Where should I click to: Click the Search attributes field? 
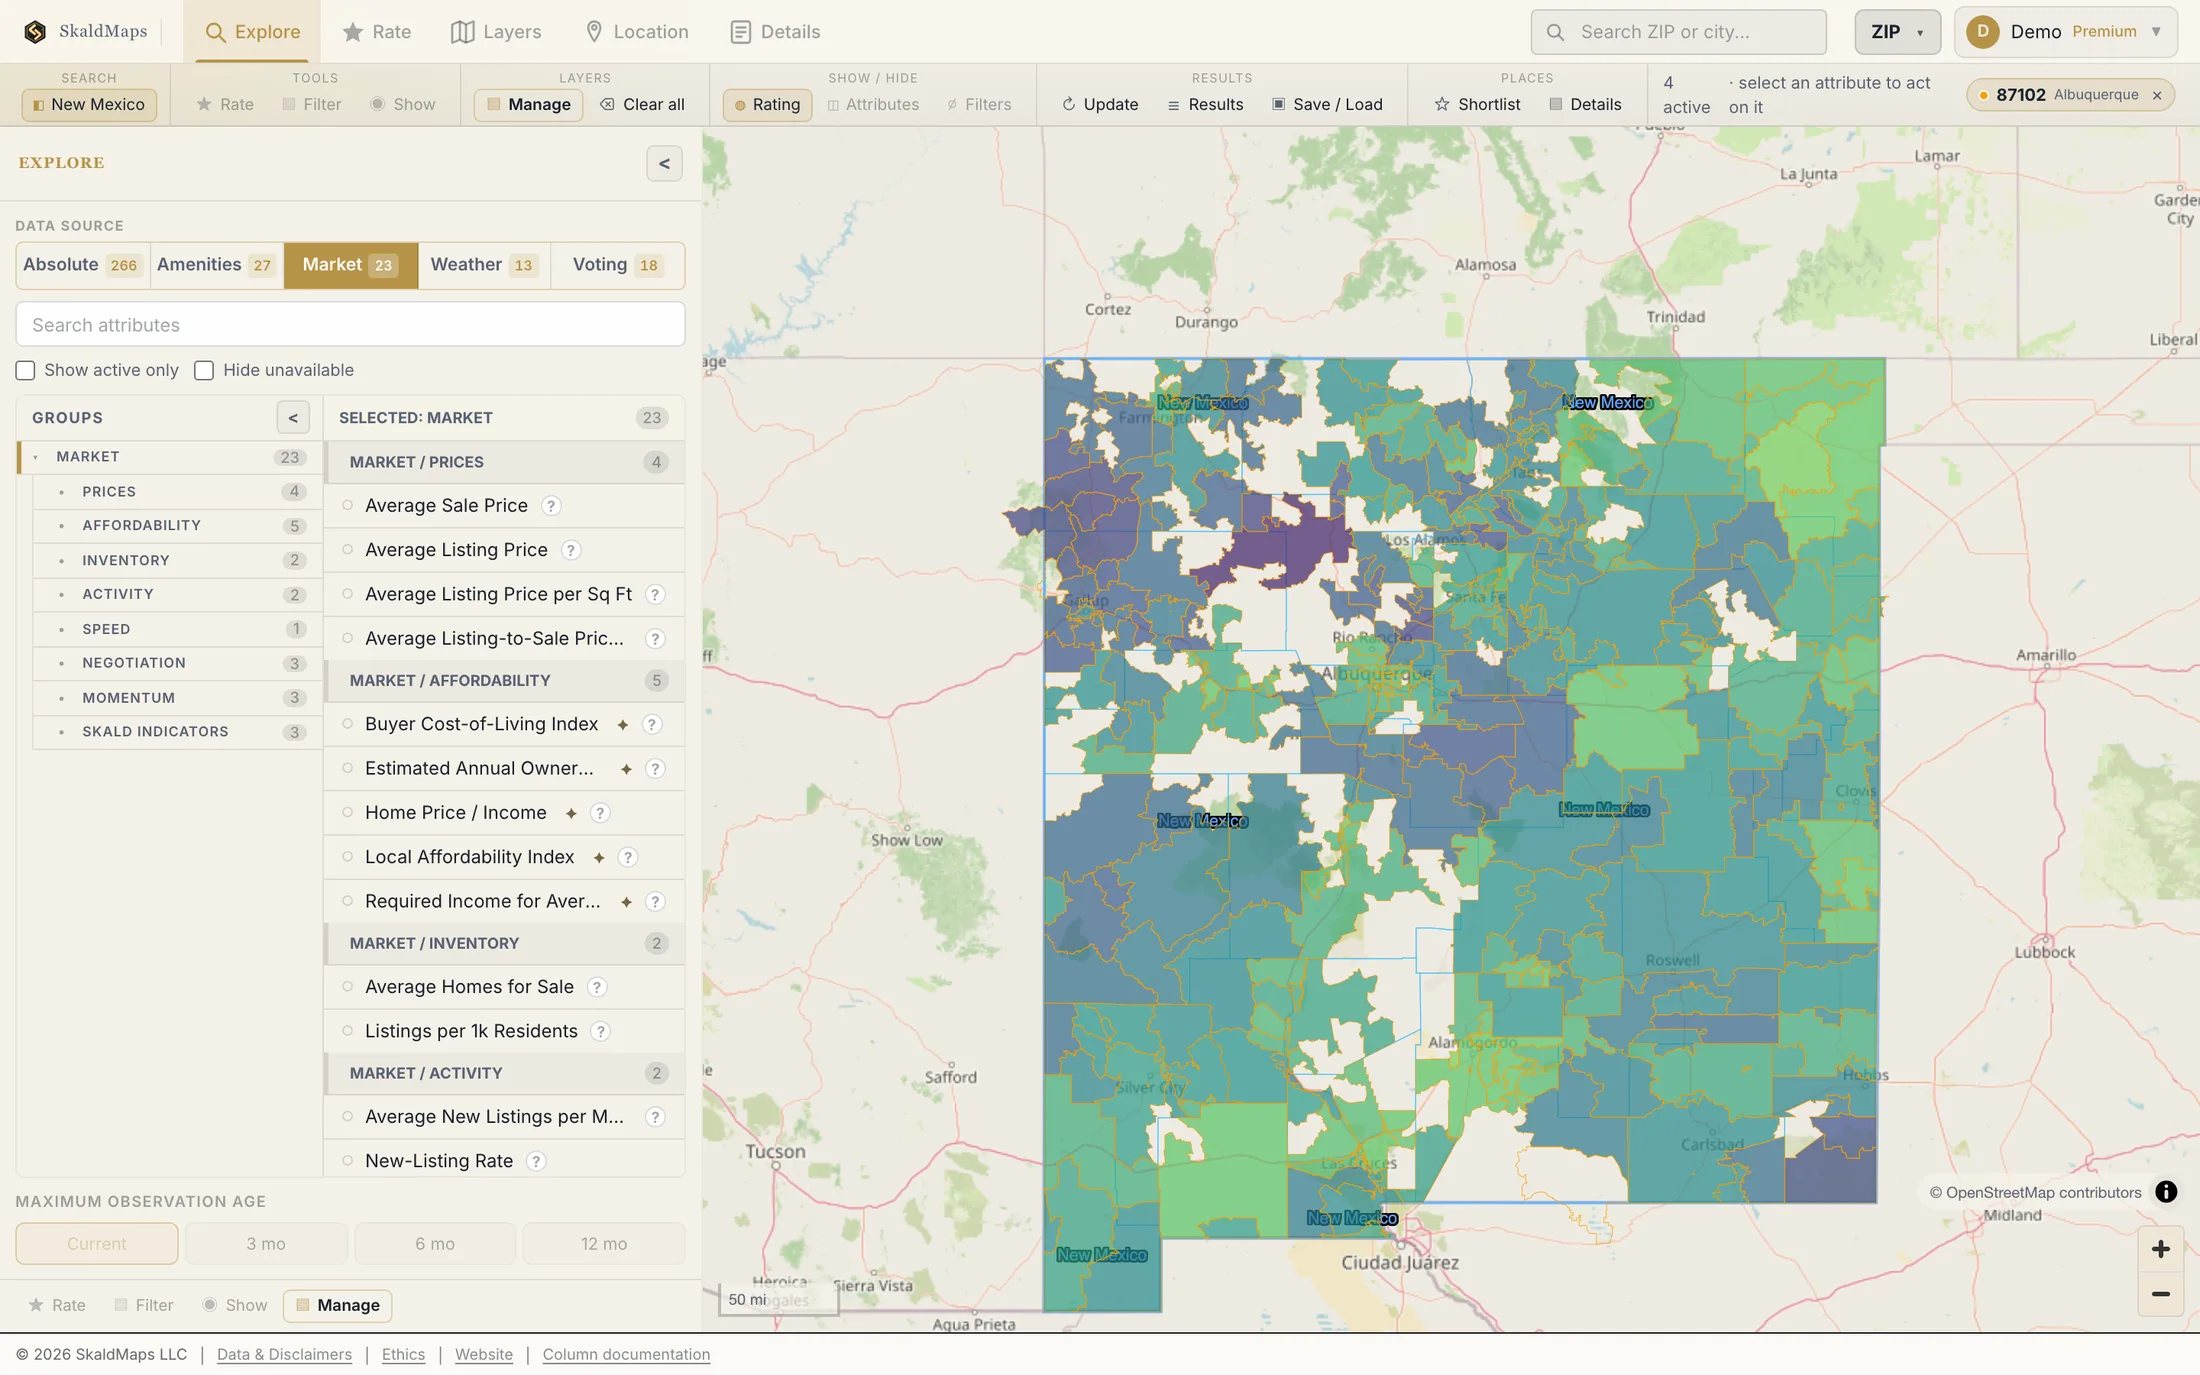click(x=350, y=325)
